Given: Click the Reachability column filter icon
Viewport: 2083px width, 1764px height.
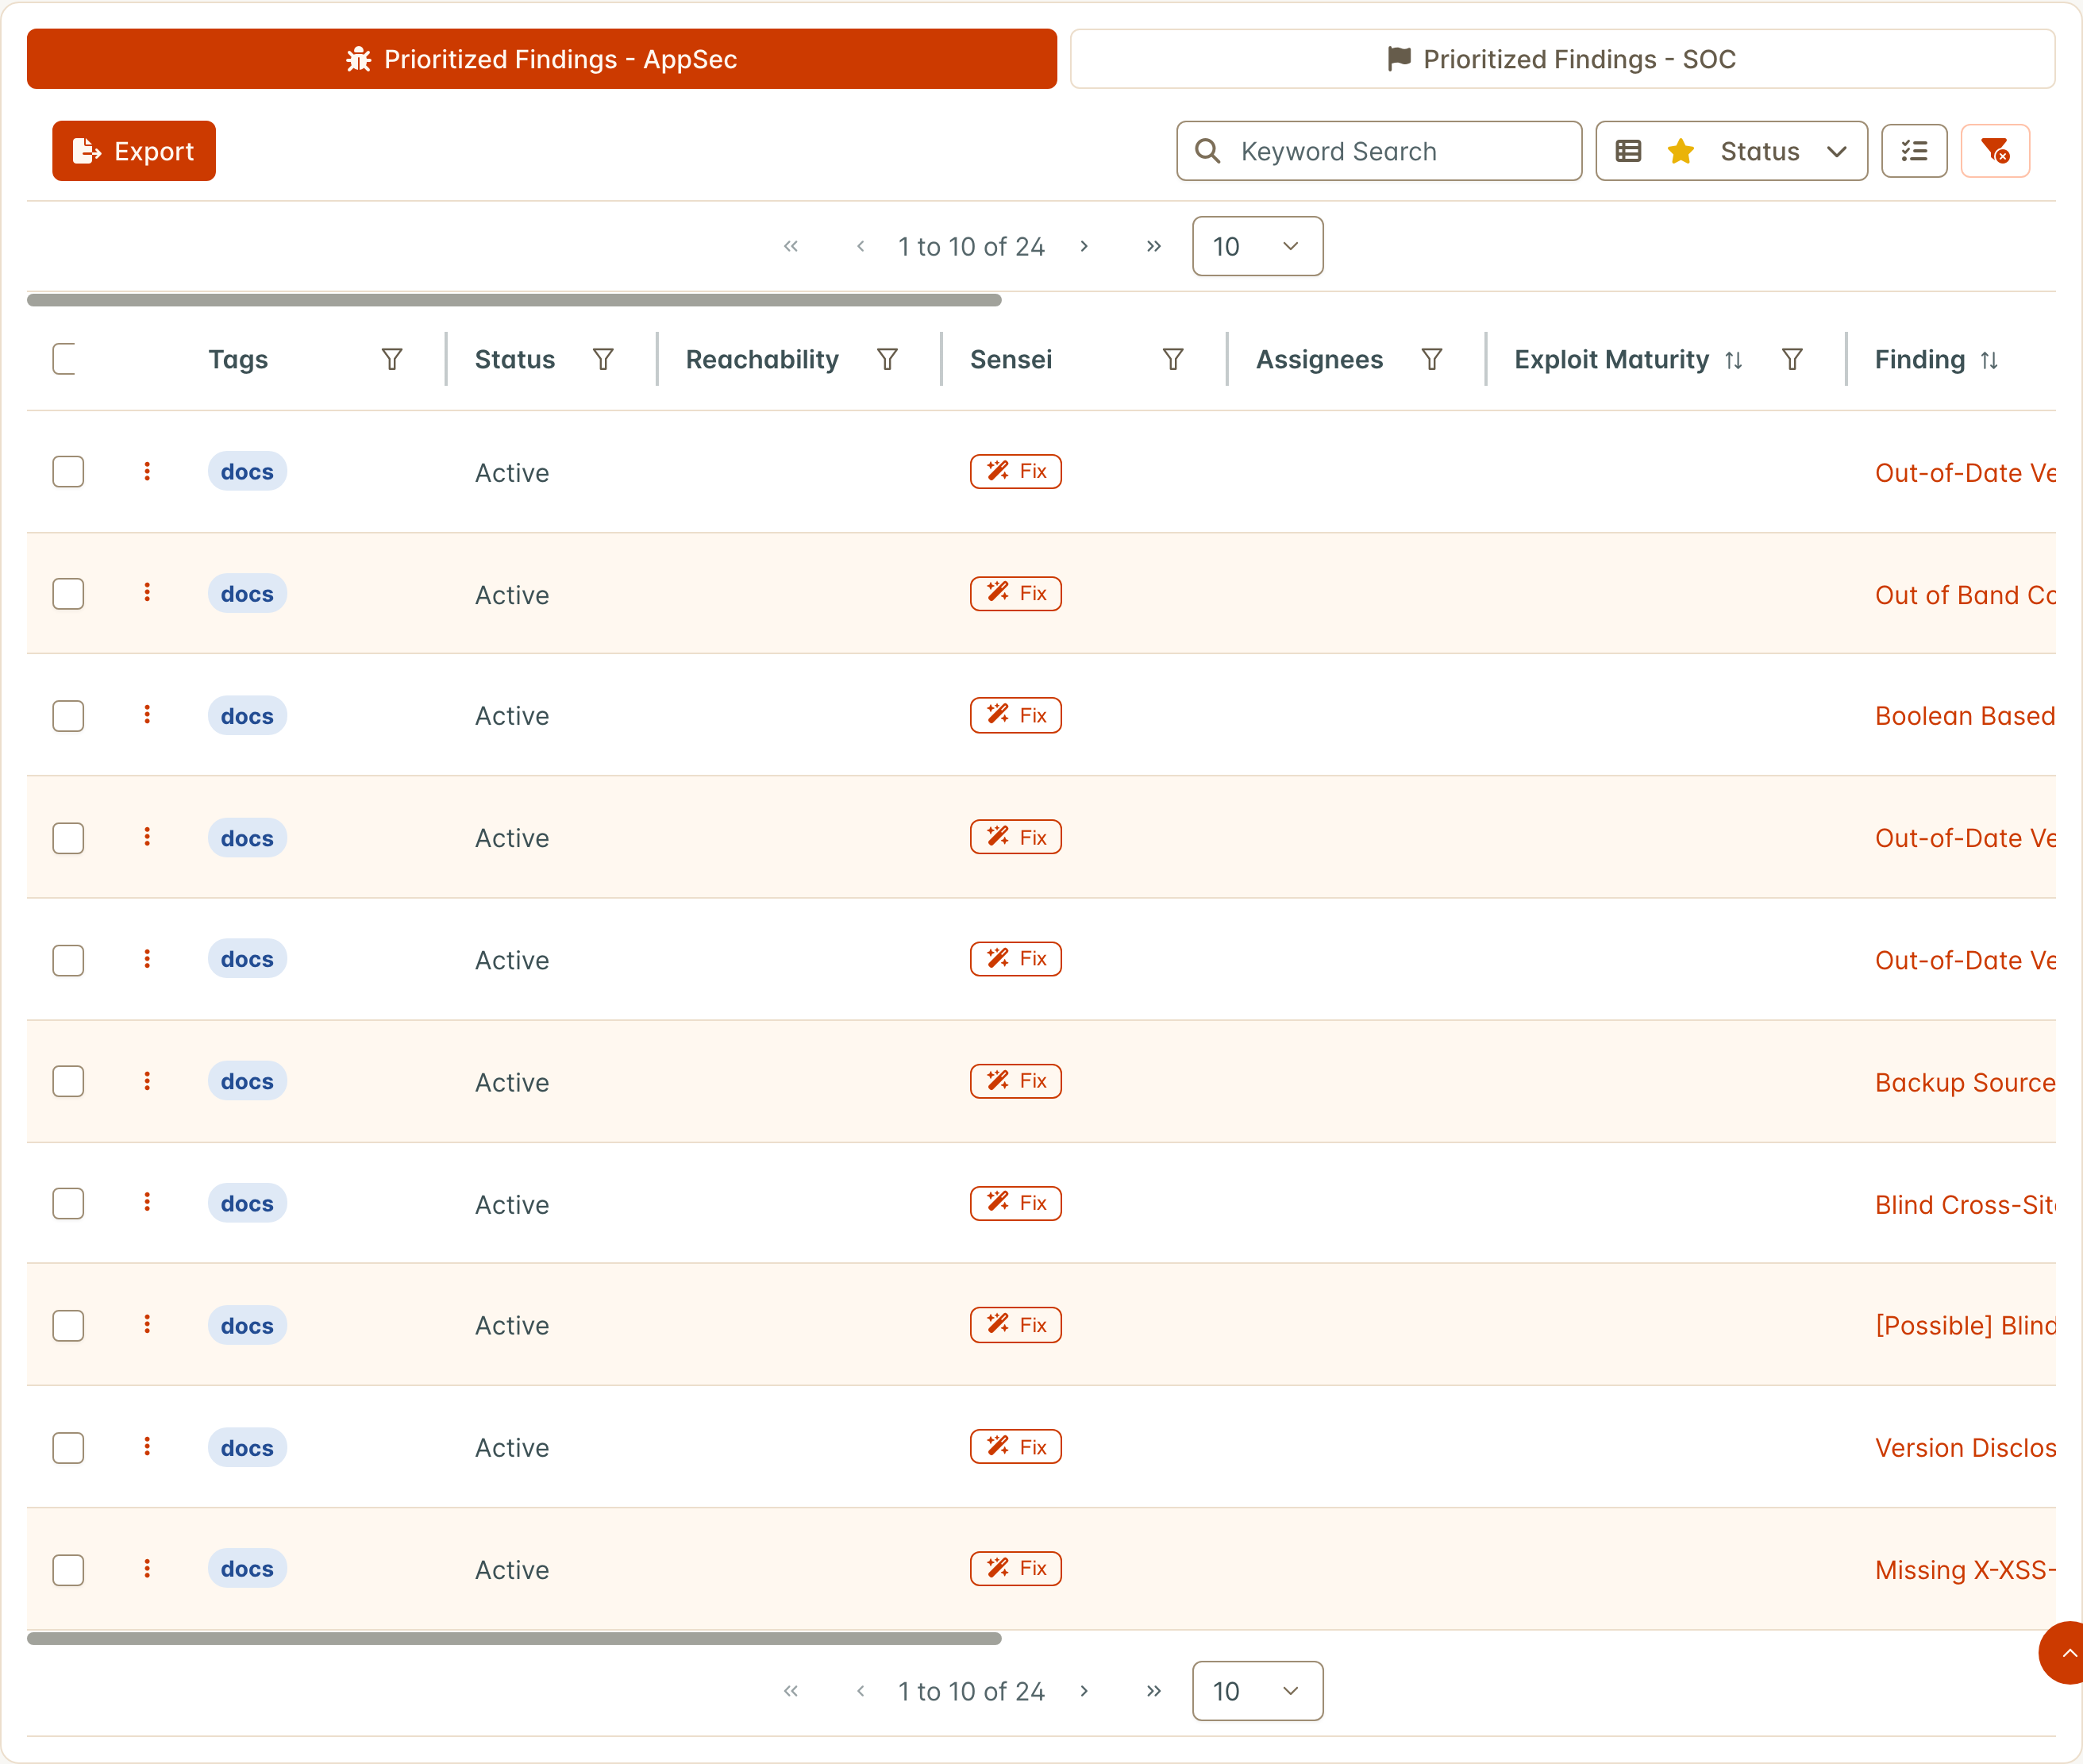Looking at the screenshot, I should coord(887,359).
